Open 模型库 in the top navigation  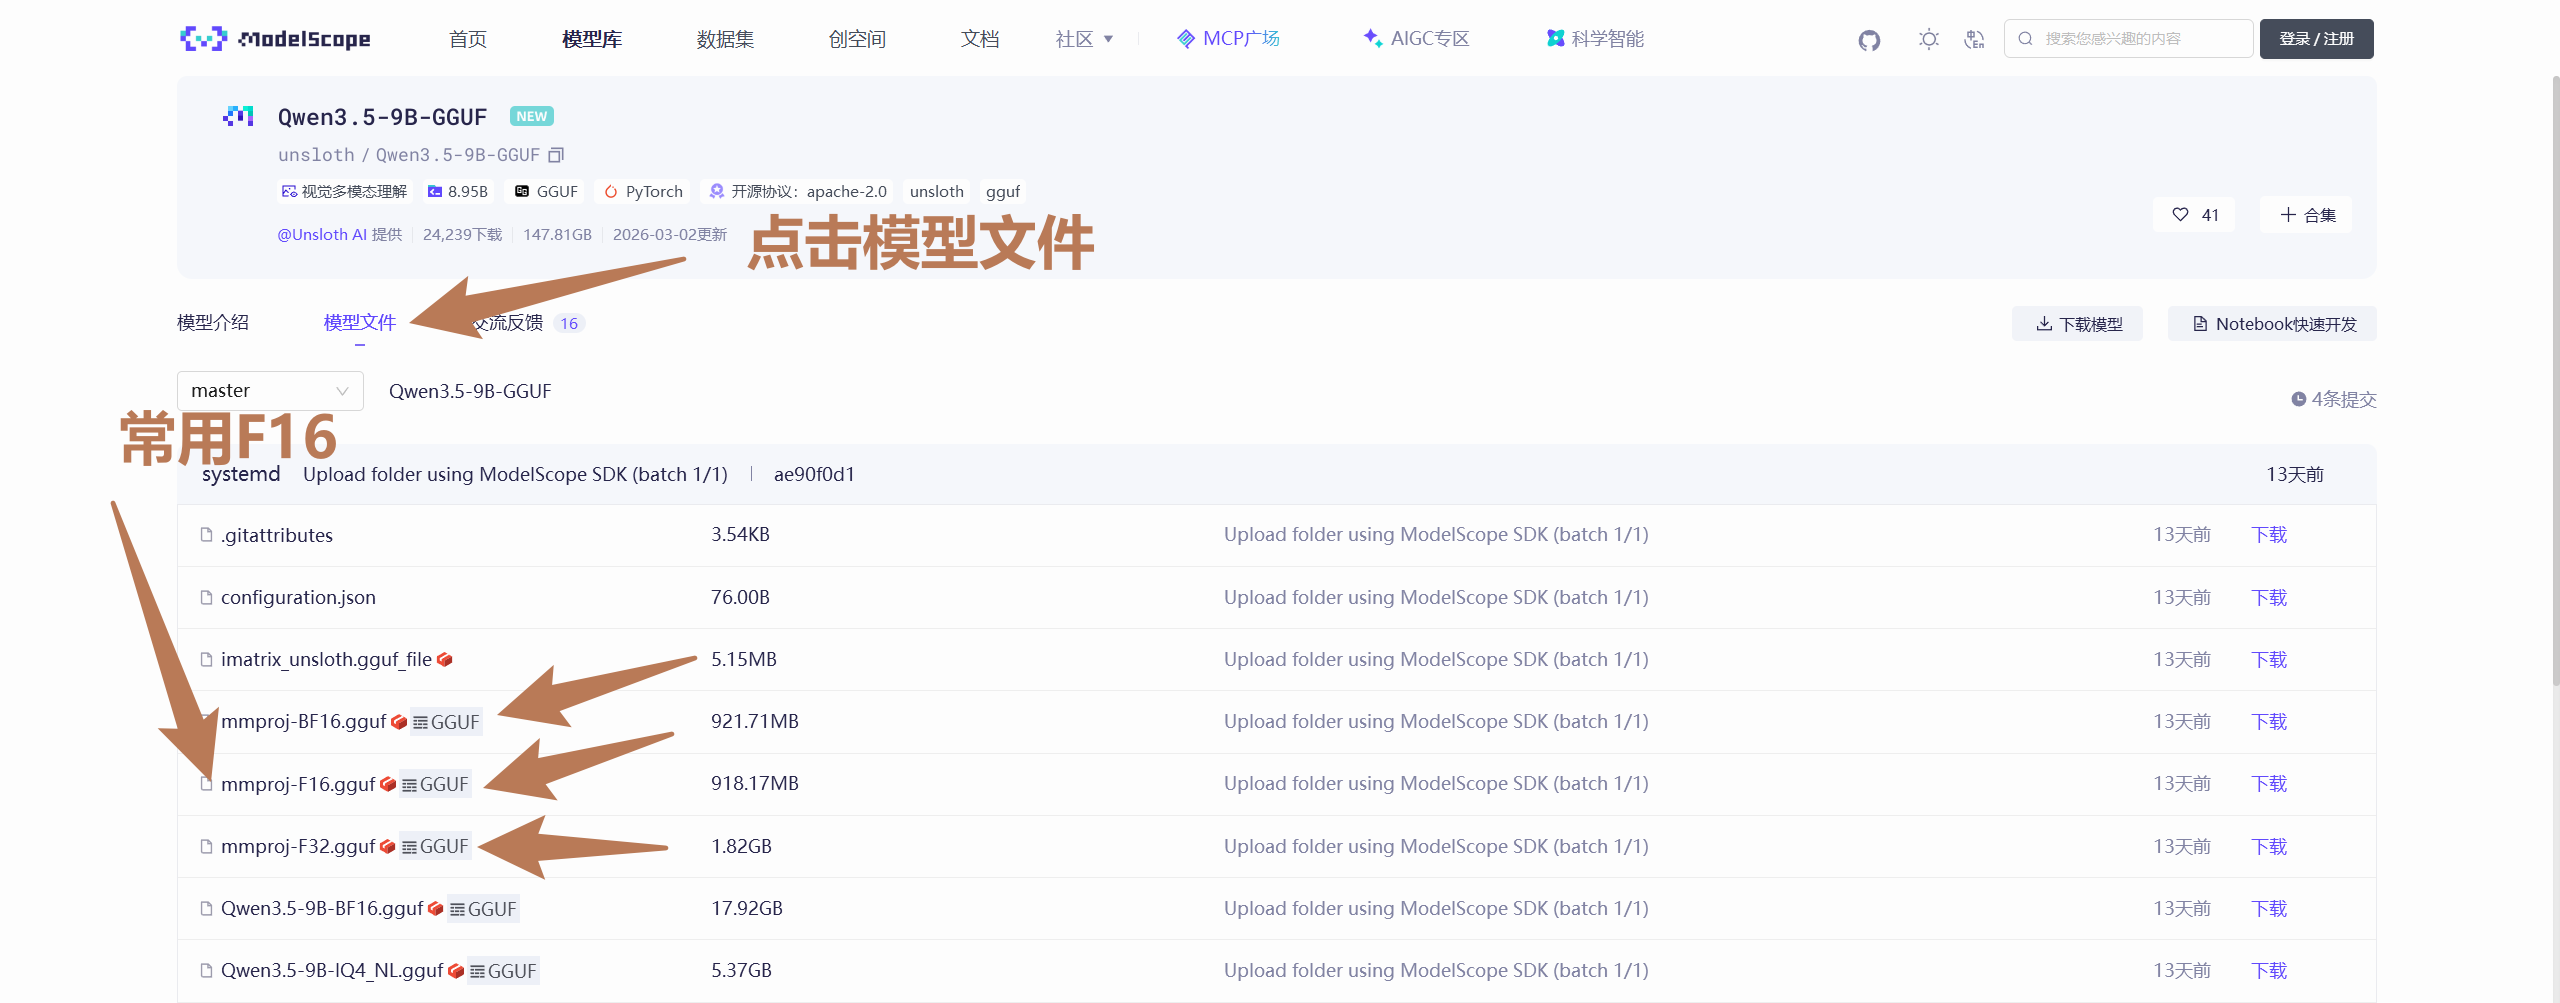tap(592, 39)
